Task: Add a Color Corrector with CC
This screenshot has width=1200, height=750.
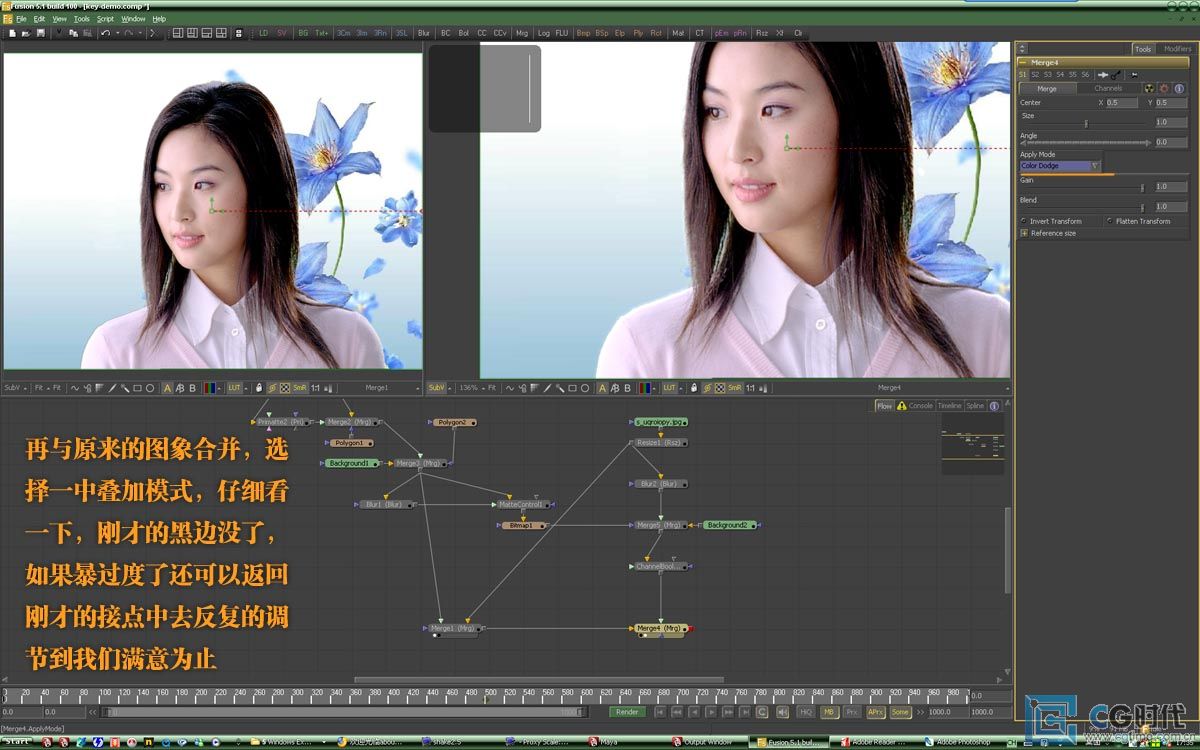Action: point(482,33)
